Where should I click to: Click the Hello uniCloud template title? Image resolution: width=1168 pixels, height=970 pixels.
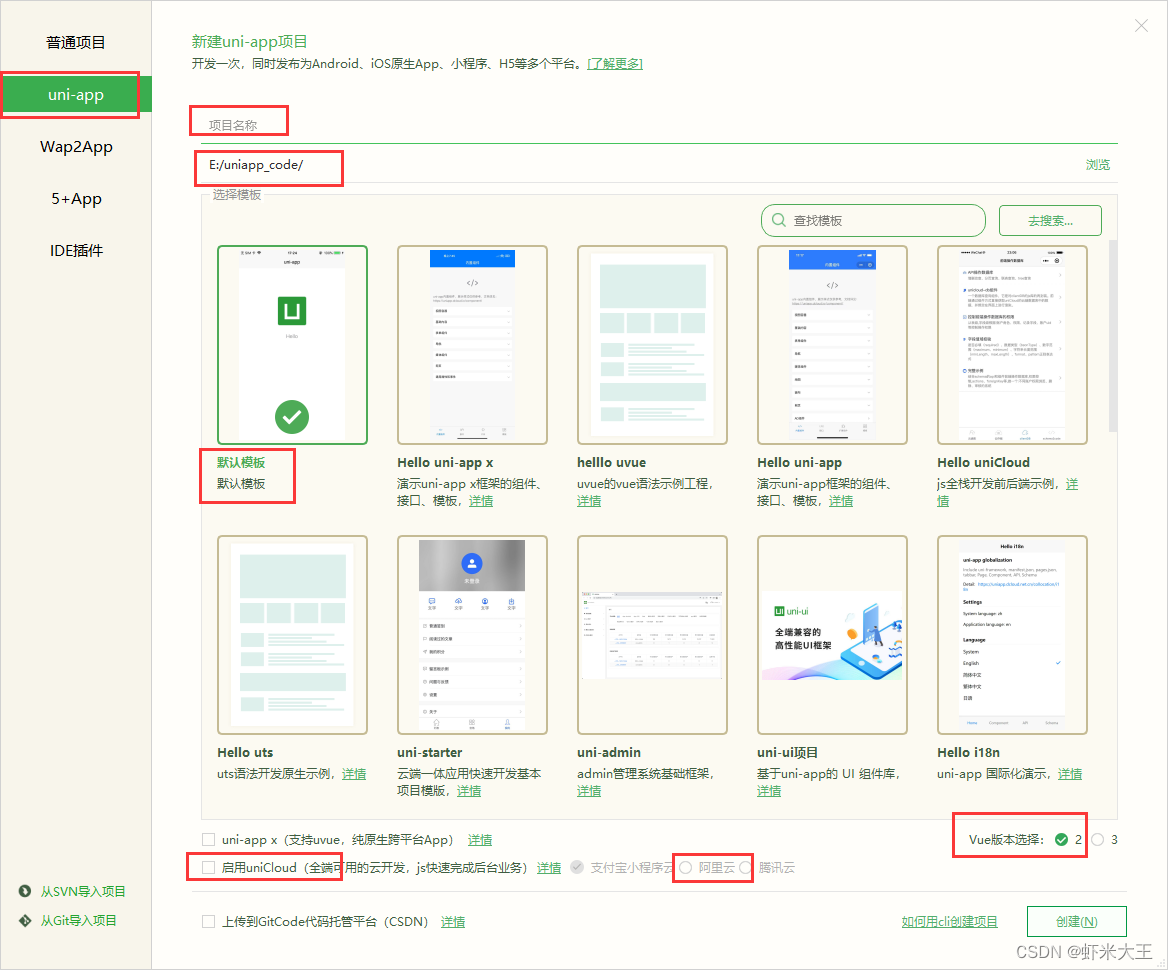click(983, 463)
